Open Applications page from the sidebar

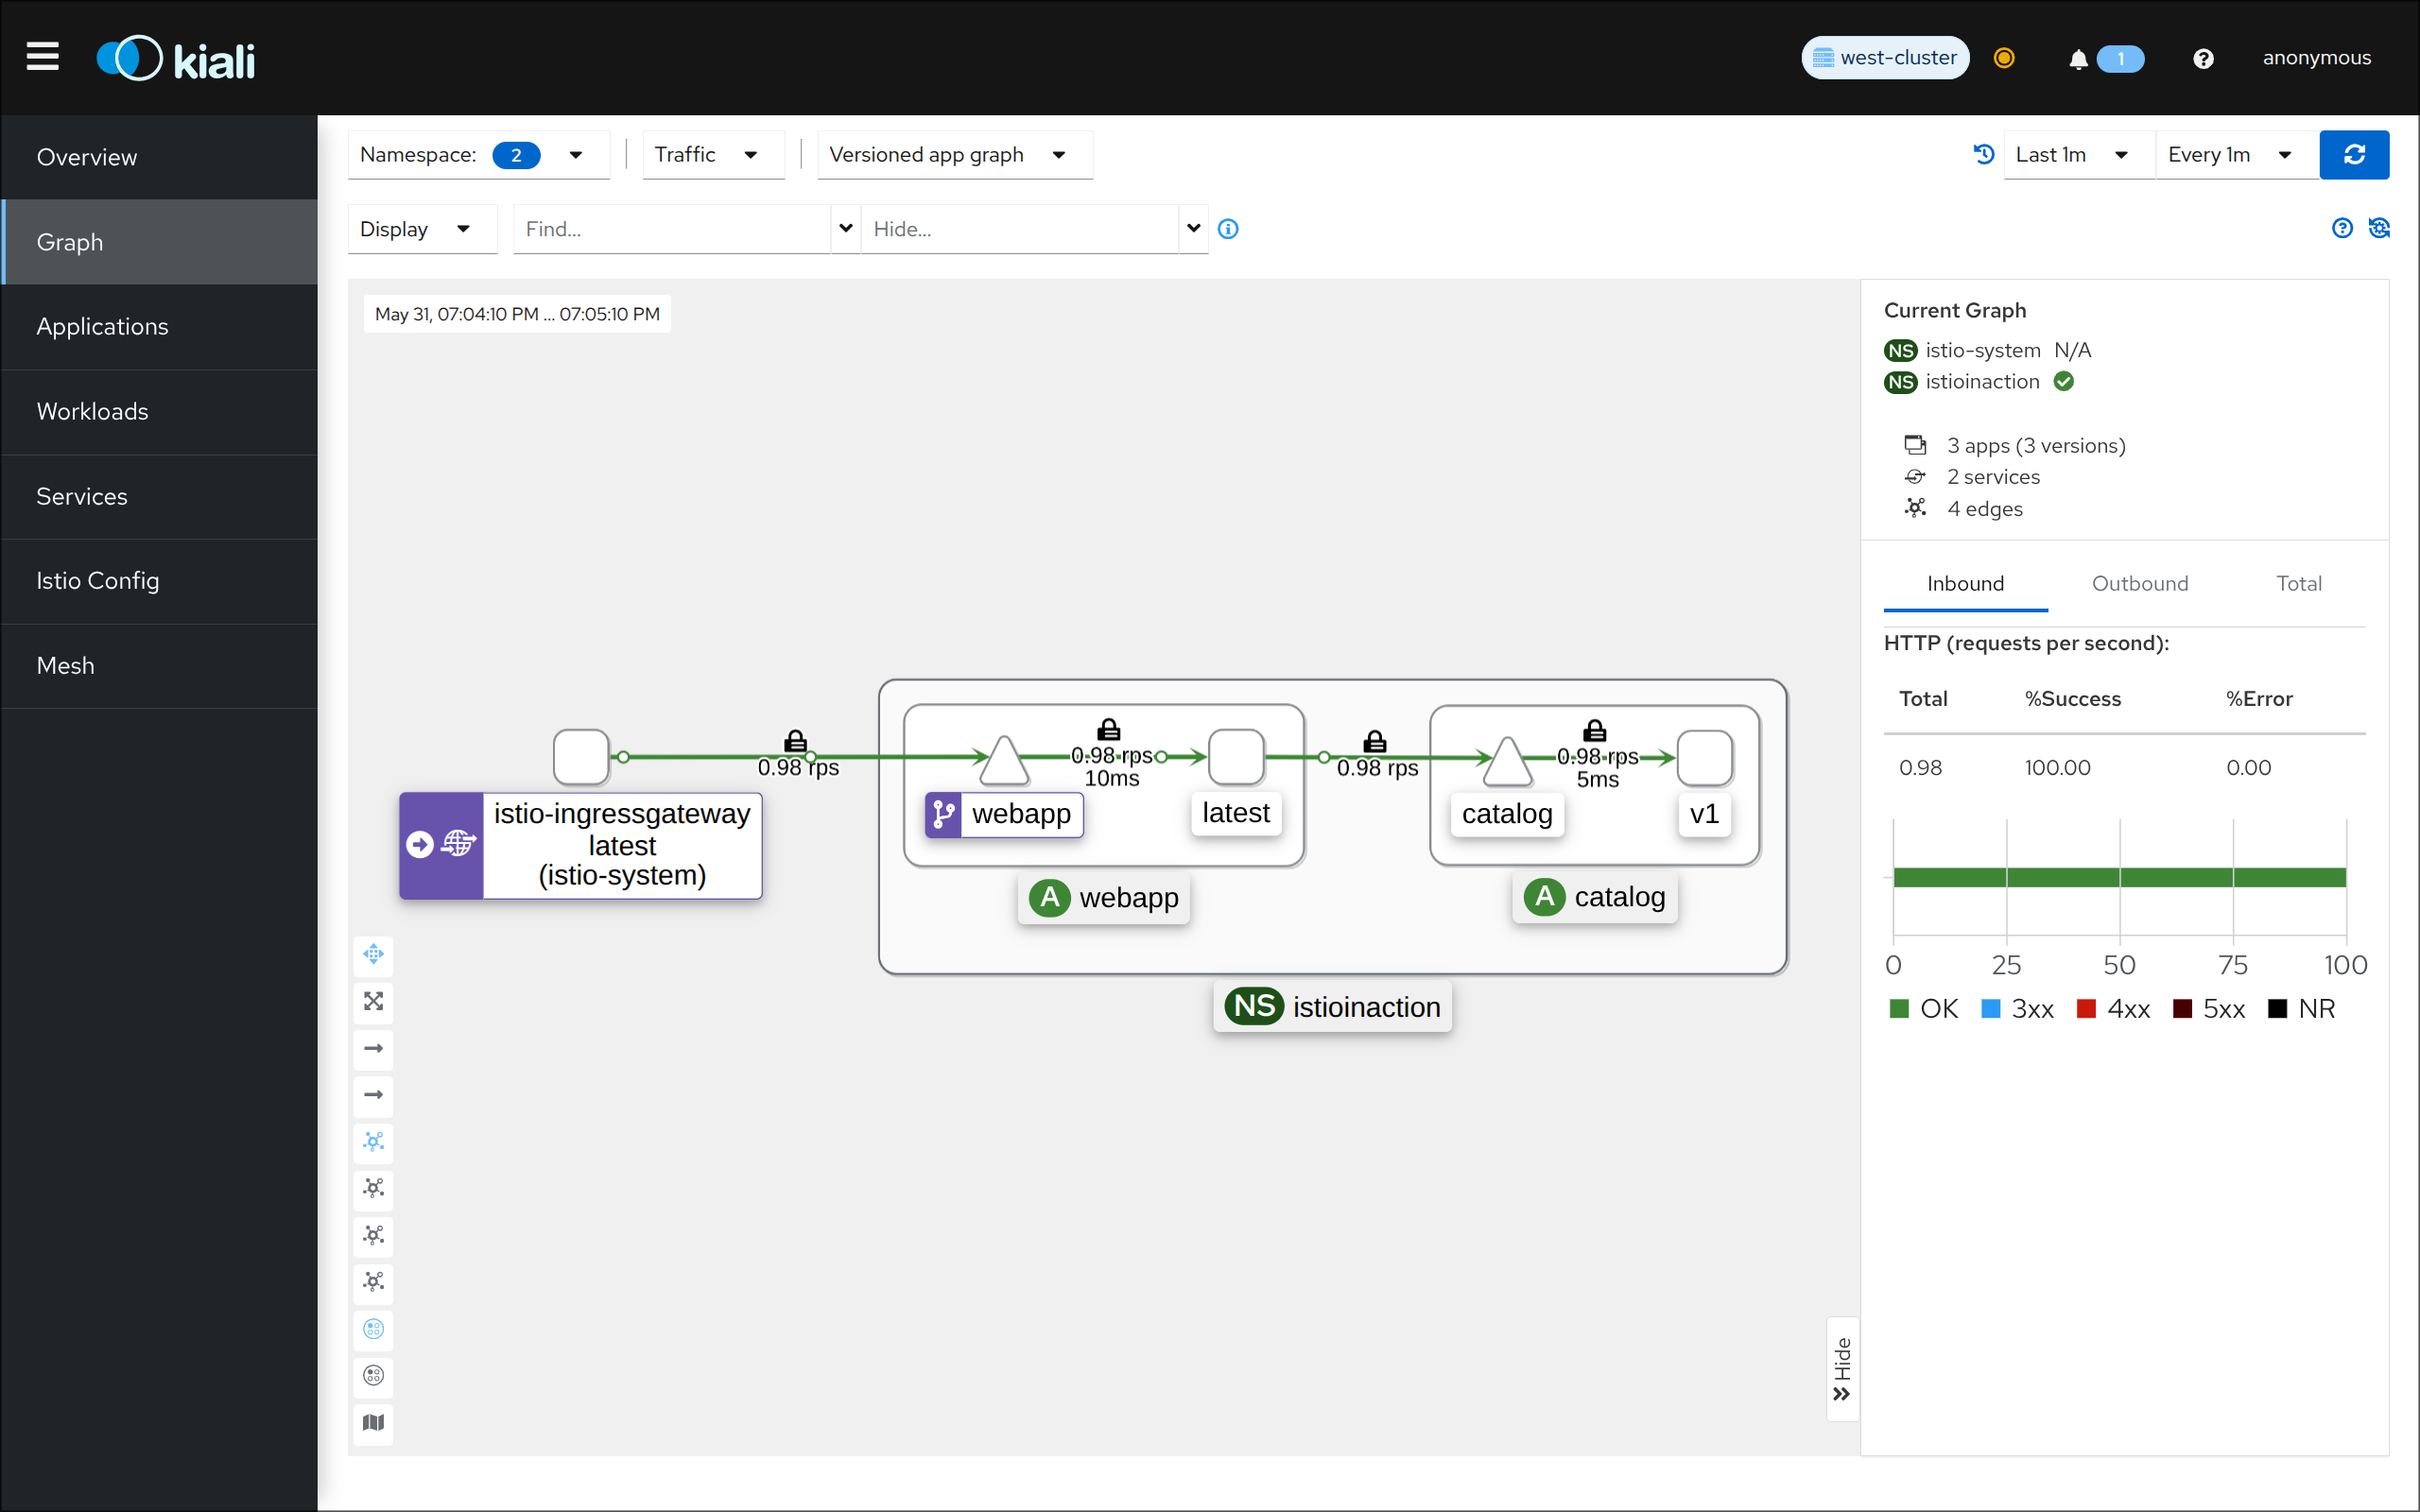pos(160,326)
